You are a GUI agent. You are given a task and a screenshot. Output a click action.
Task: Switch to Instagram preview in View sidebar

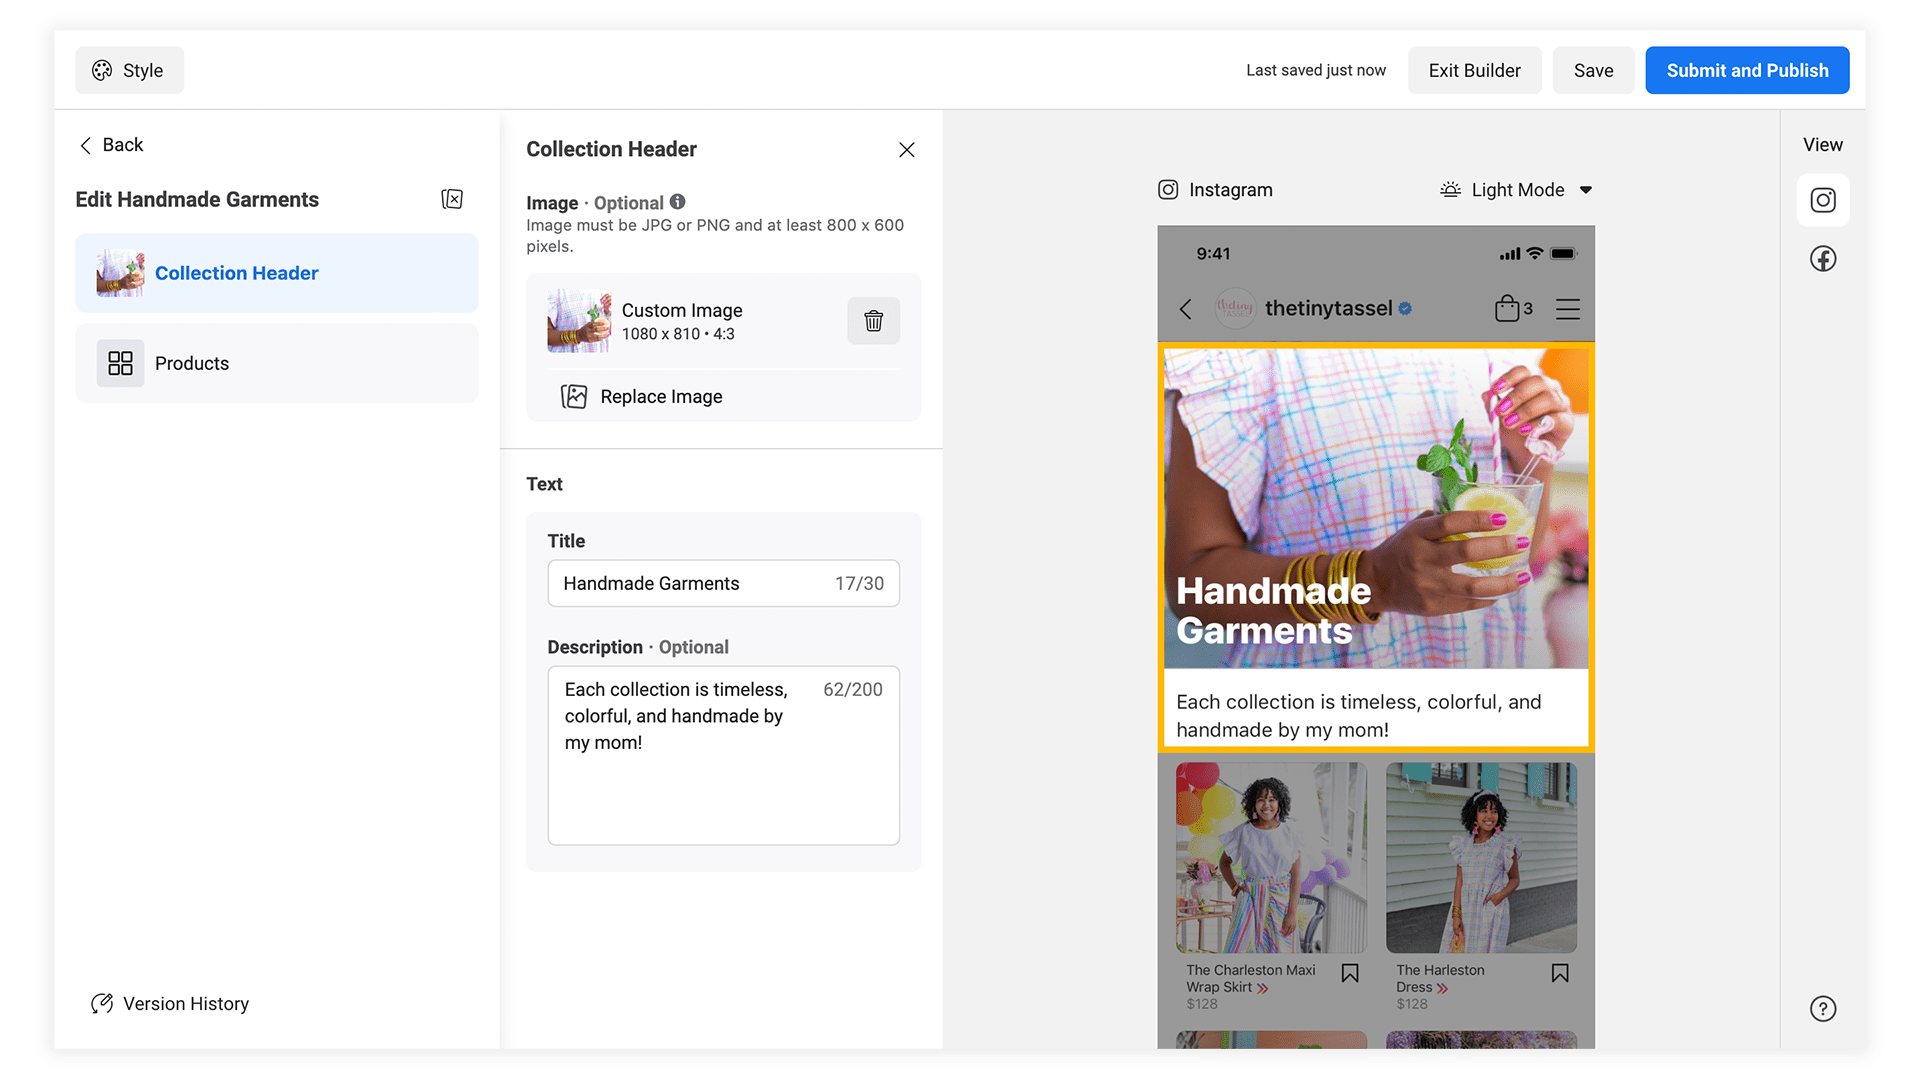[x=1823, y=200]
